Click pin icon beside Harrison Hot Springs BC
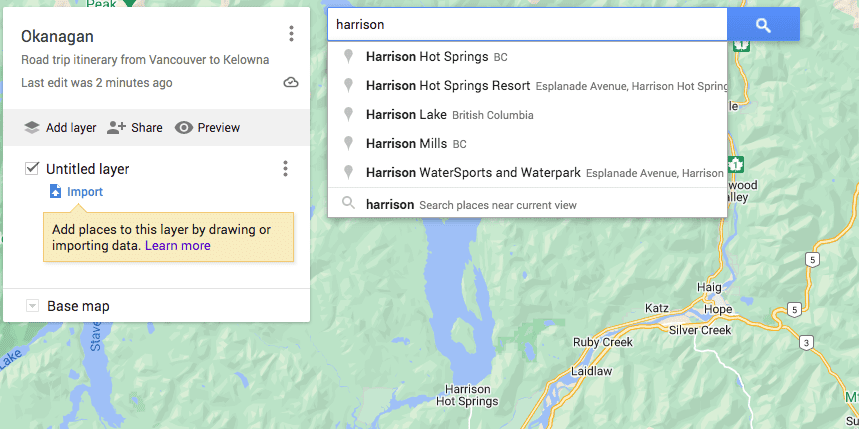 coord(348,56)
